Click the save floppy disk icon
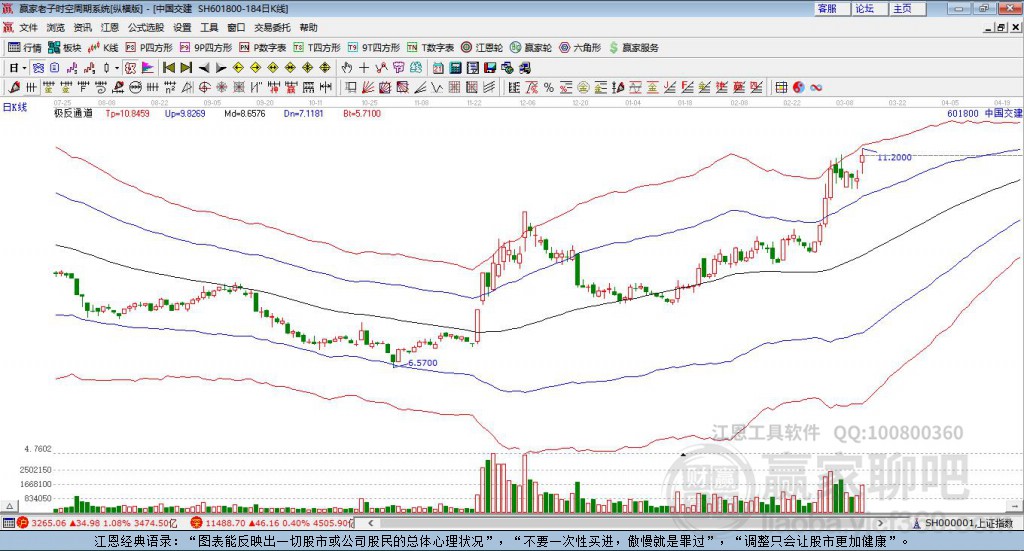 (x=490, y=68)
